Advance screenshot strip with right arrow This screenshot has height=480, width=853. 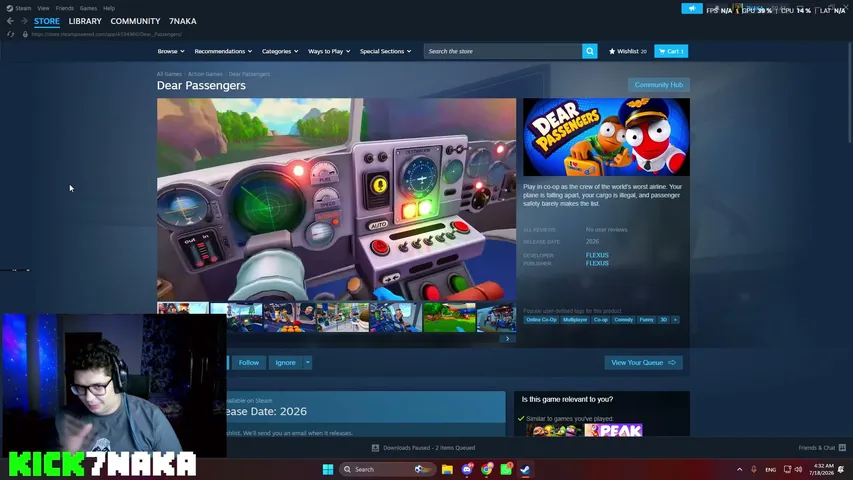tap(508, 339)
